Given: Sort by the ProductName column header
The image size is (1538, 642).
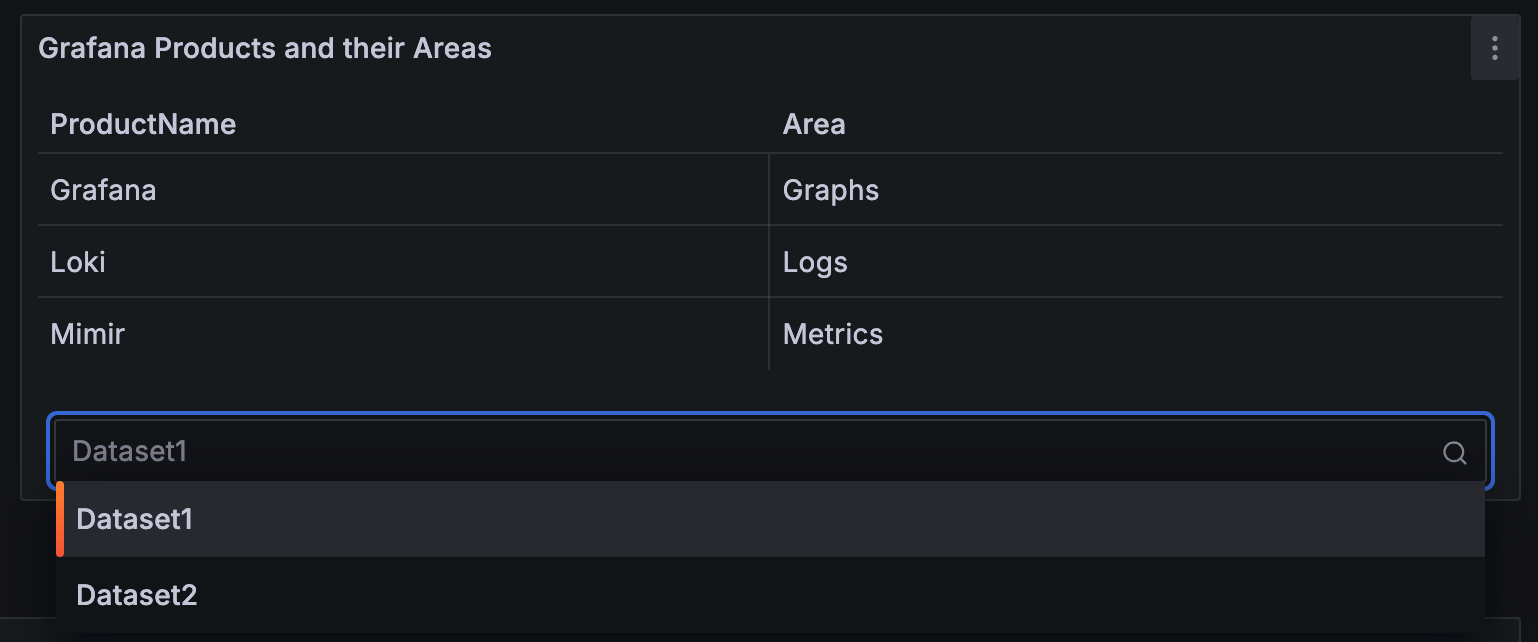Looking at the screenshot, I should click(x=143, y=124).
